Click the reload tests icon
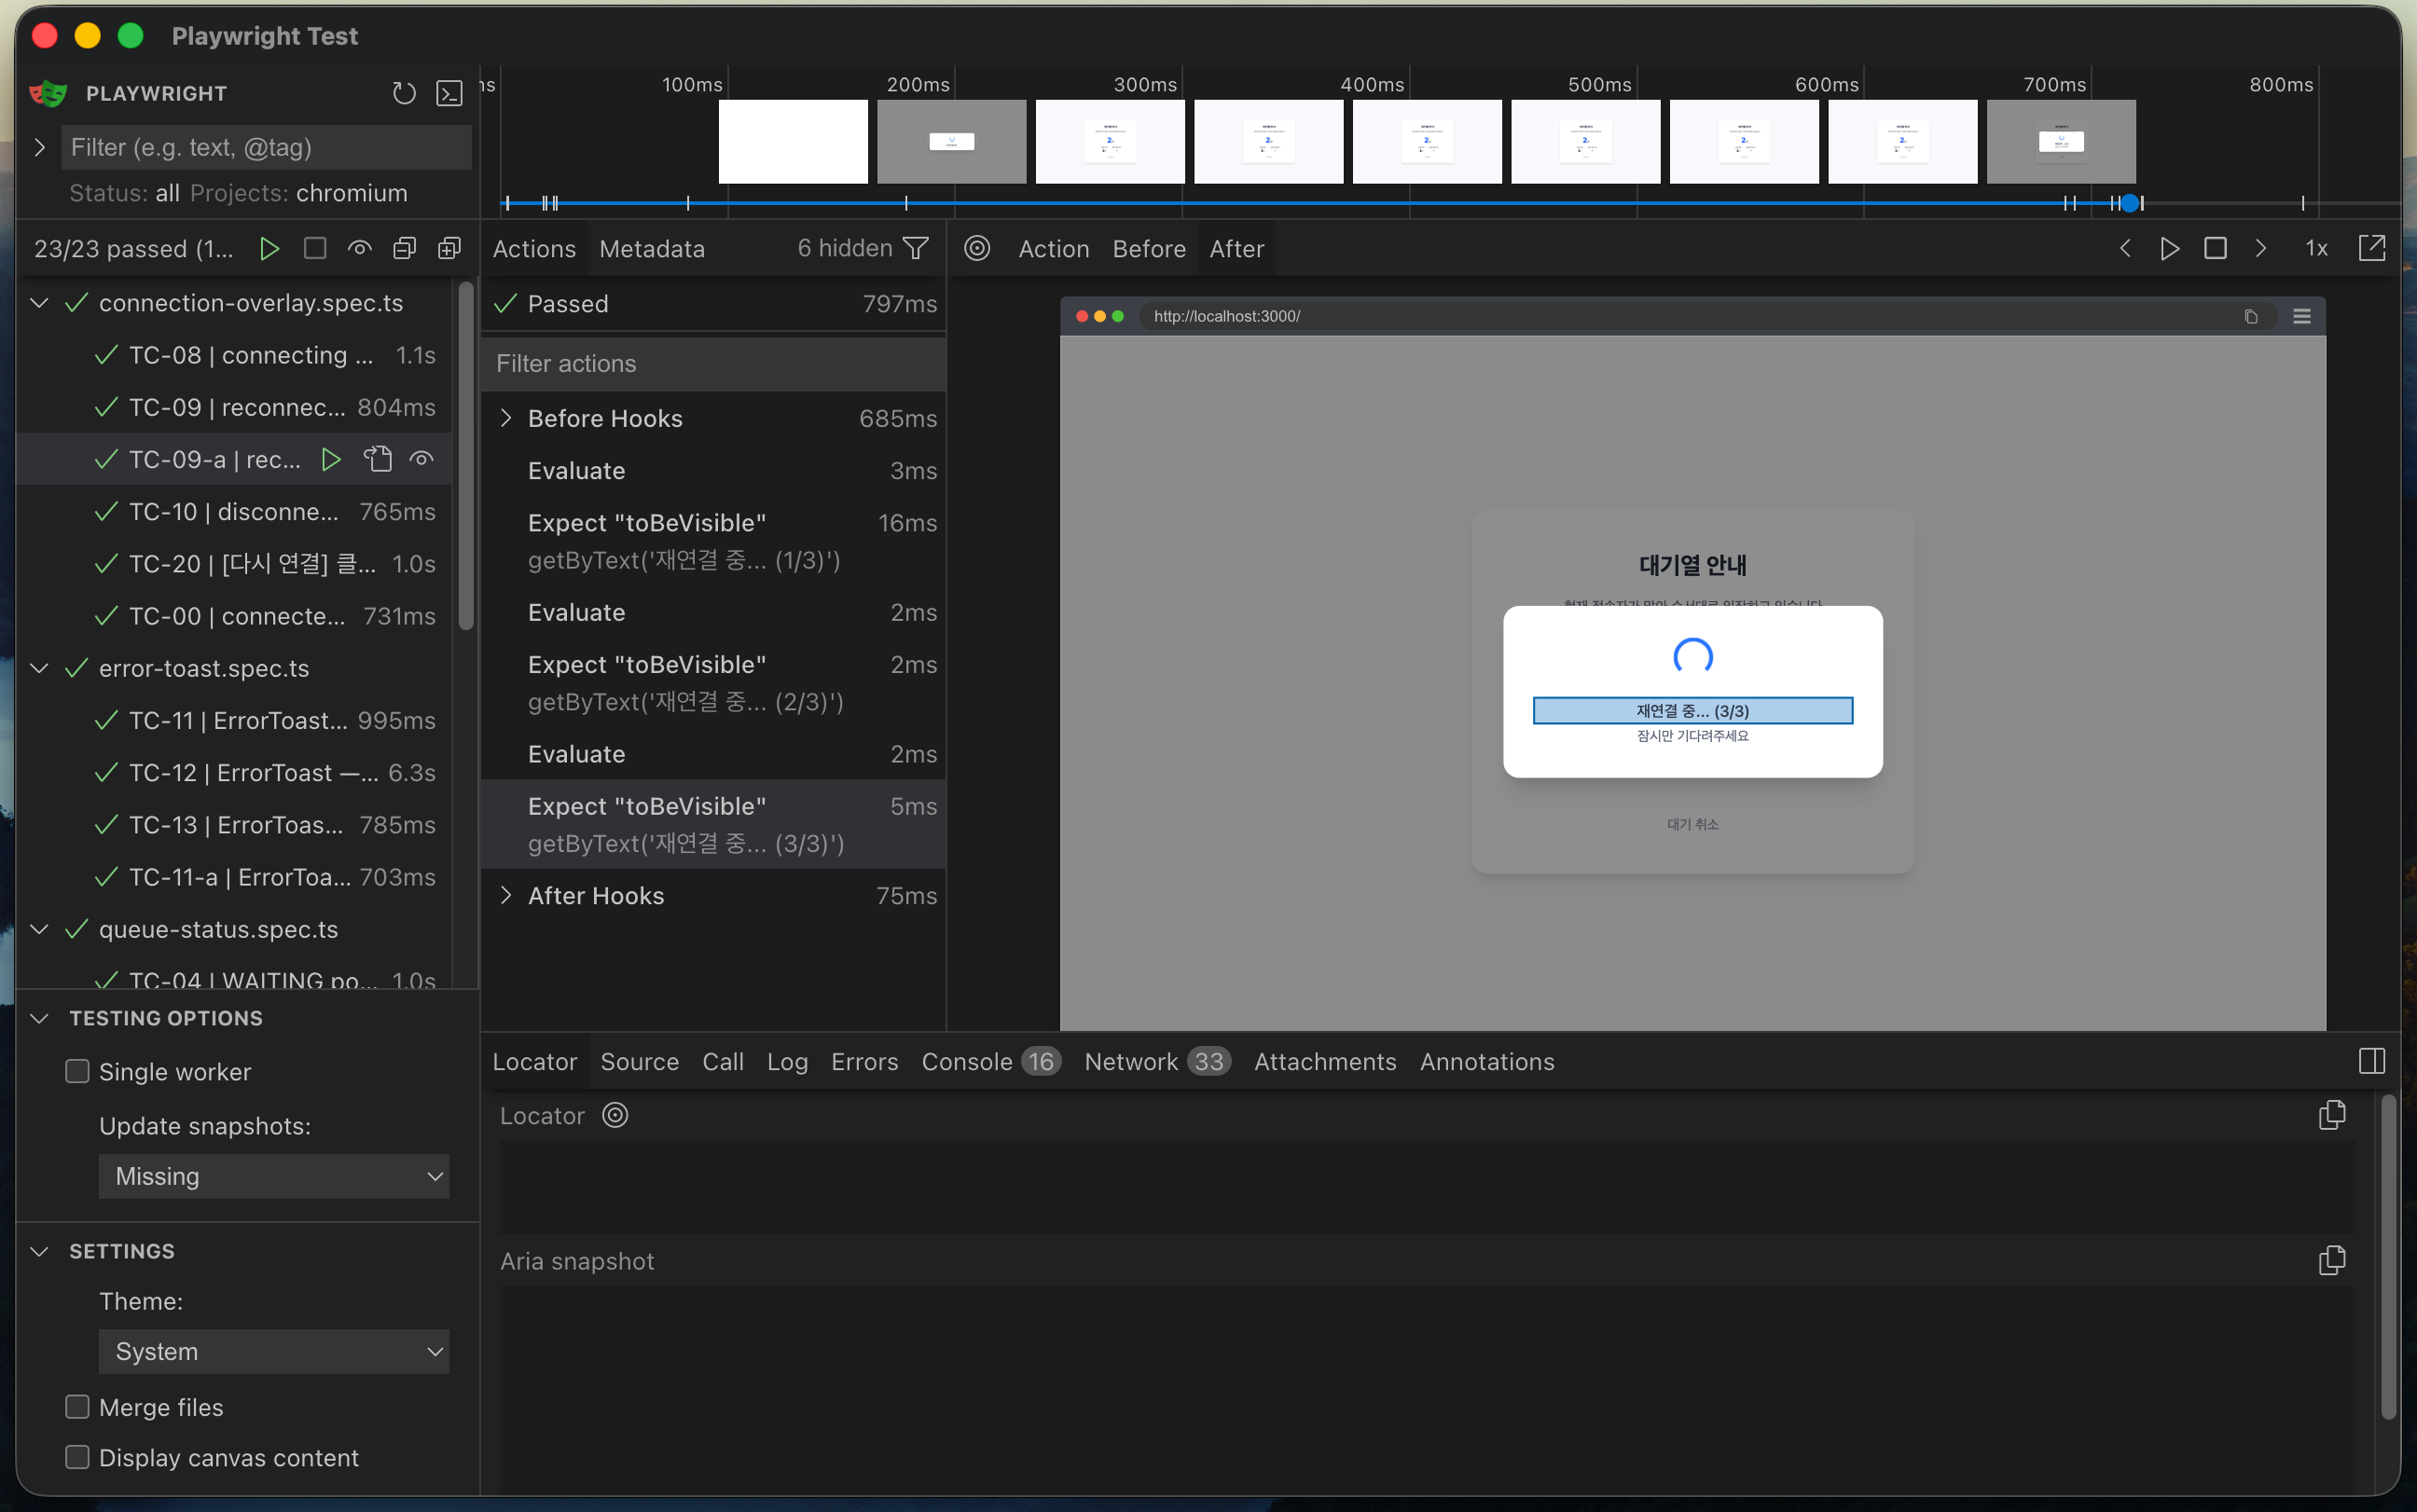2417x1512 pixels. [404, 93]
